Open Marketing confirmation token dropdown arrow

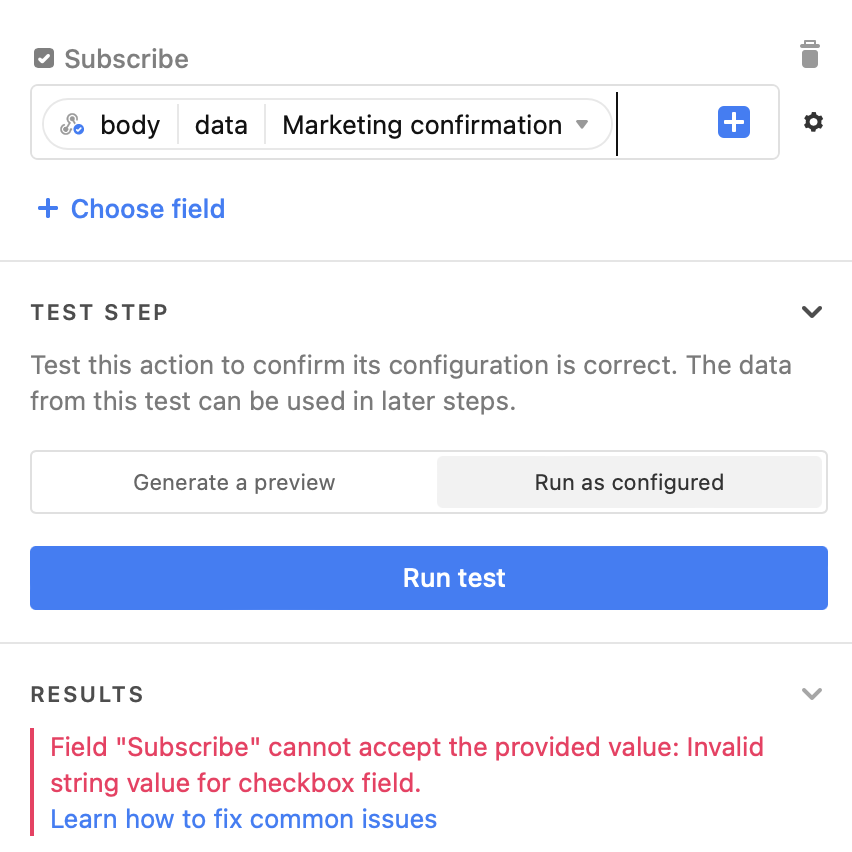tap(582, 124)
